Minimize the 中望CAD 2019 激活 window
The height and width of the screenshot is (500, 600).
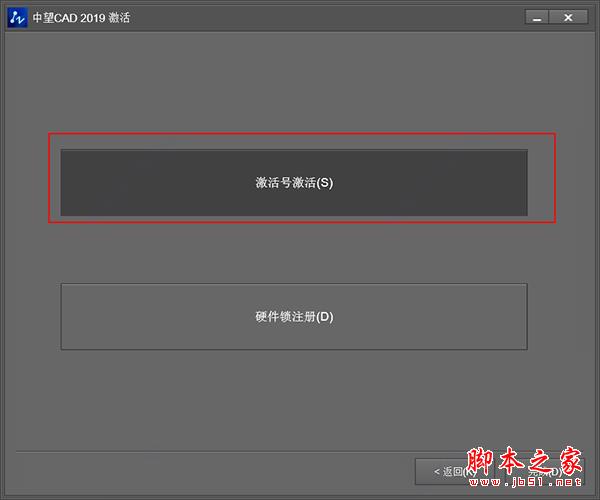point(537,17)
